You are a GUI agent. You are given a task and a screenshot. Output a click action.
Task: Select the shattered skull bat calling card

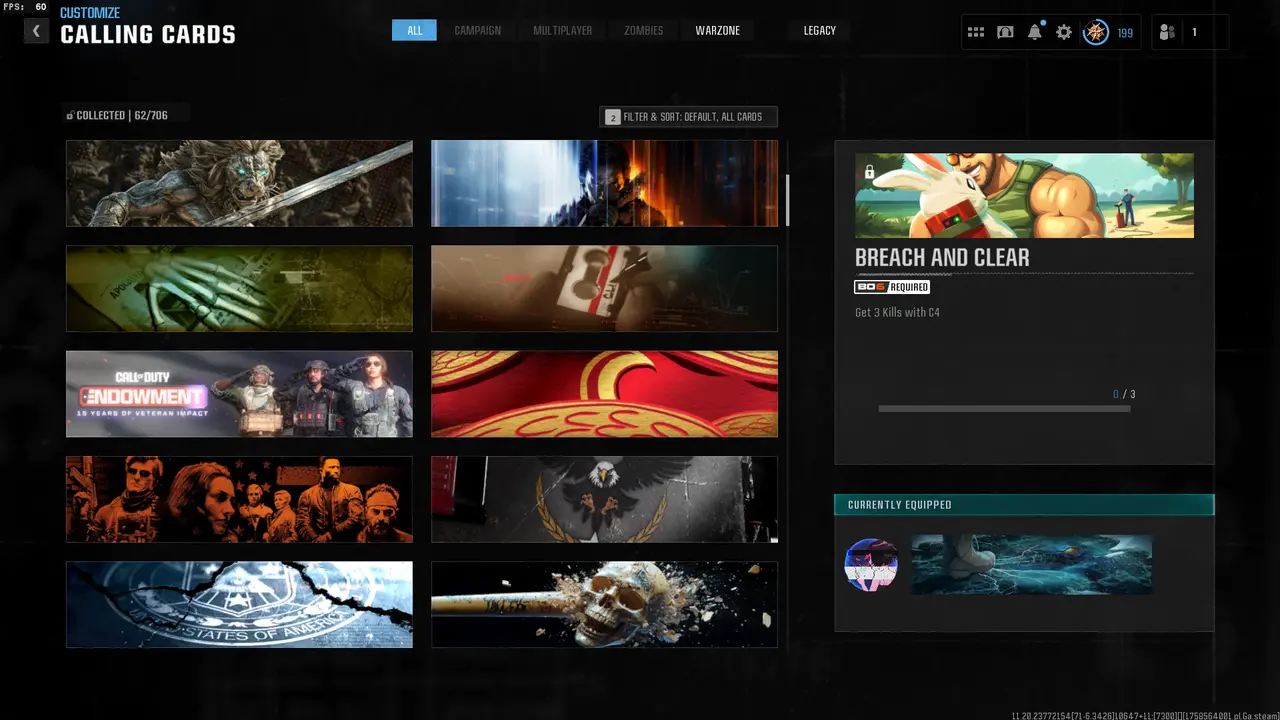coord(604,604)
